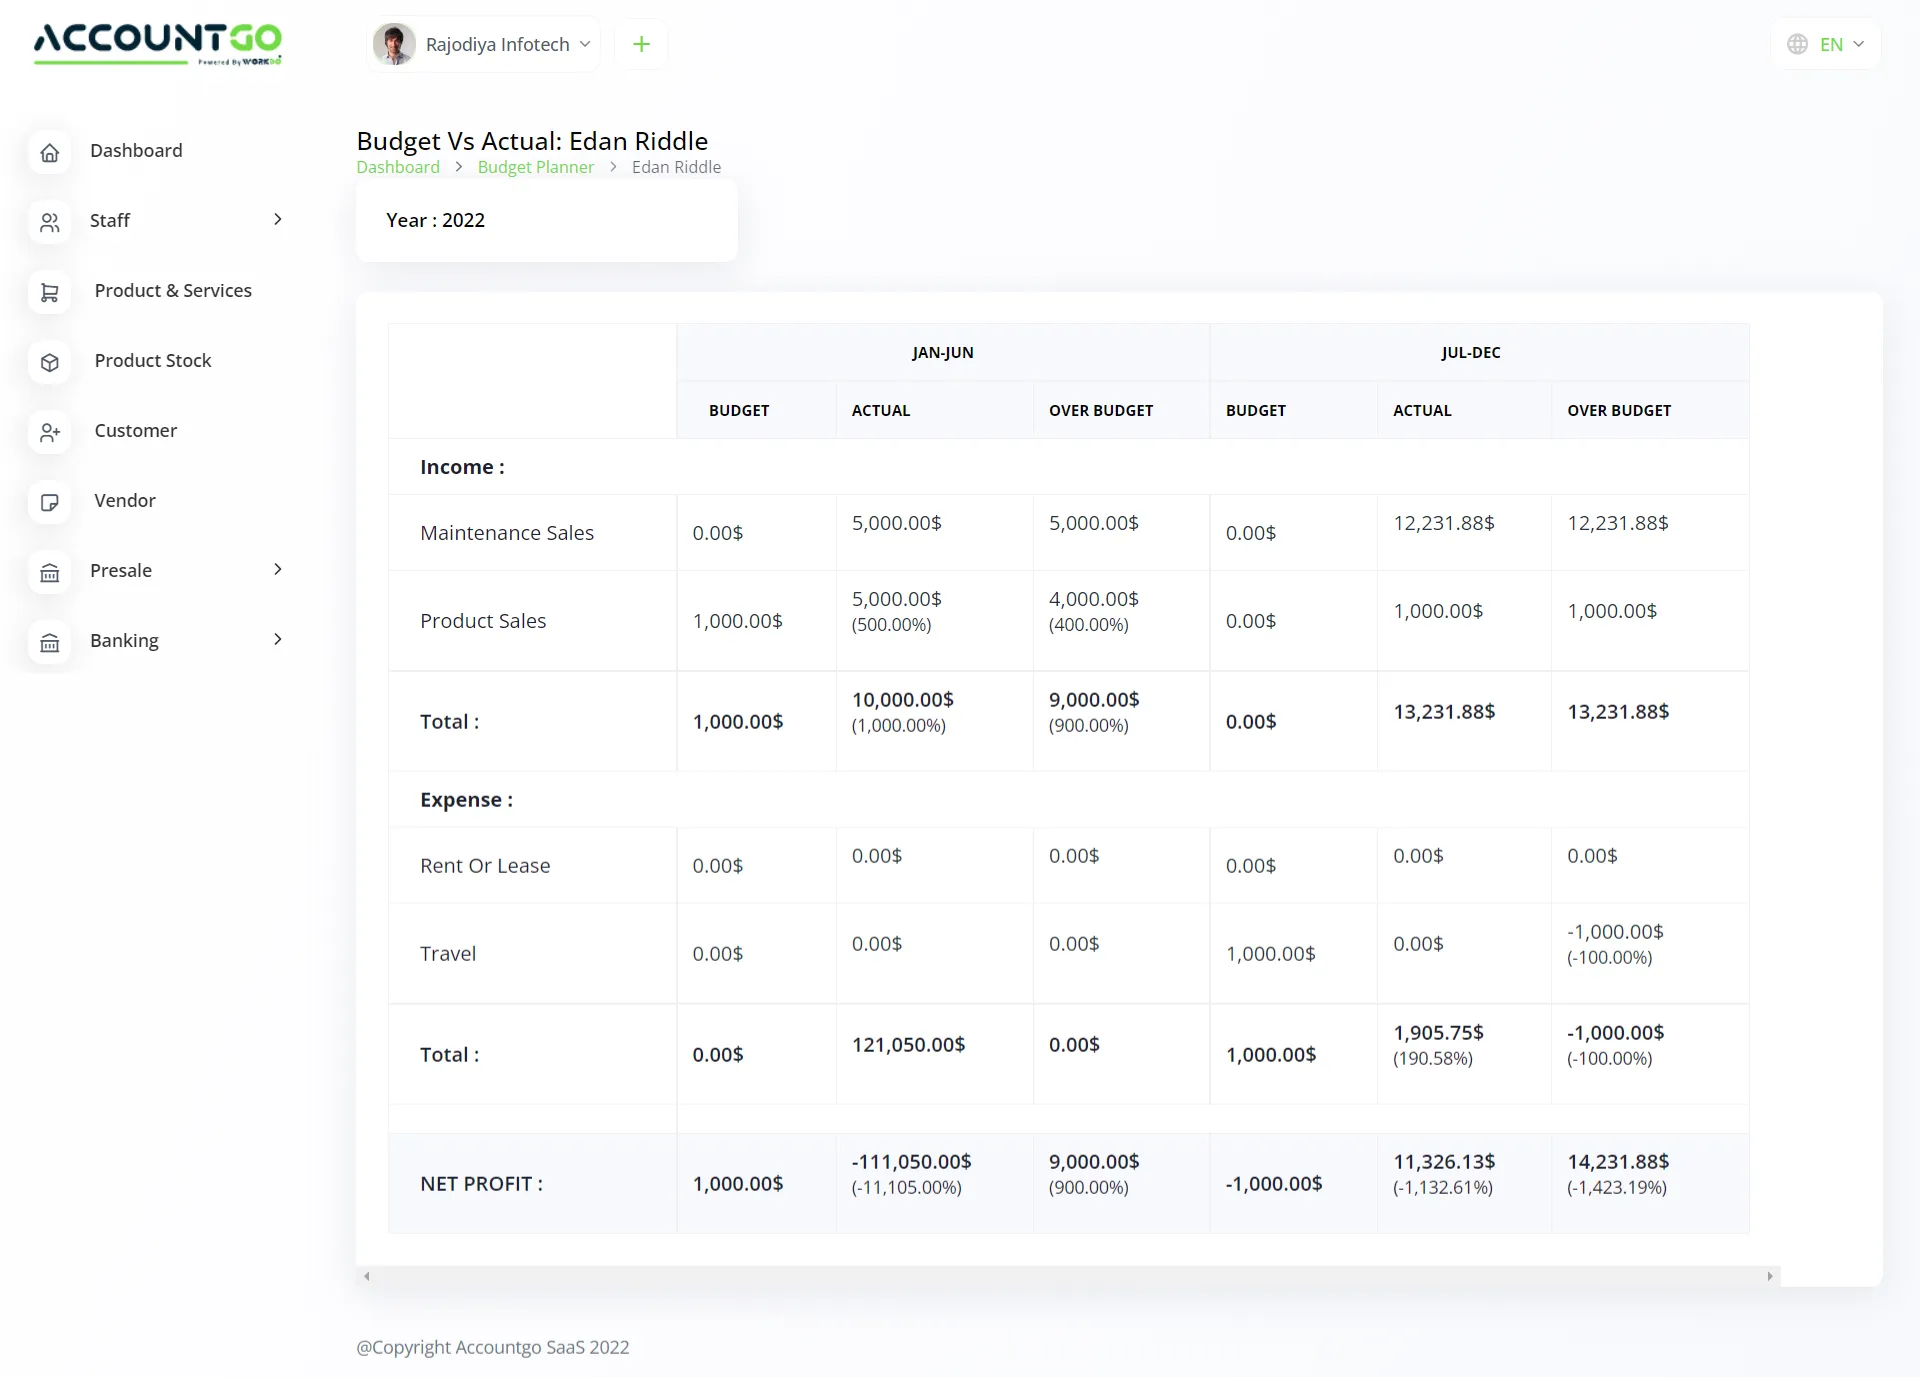Click the green plus button

point(640,44)
